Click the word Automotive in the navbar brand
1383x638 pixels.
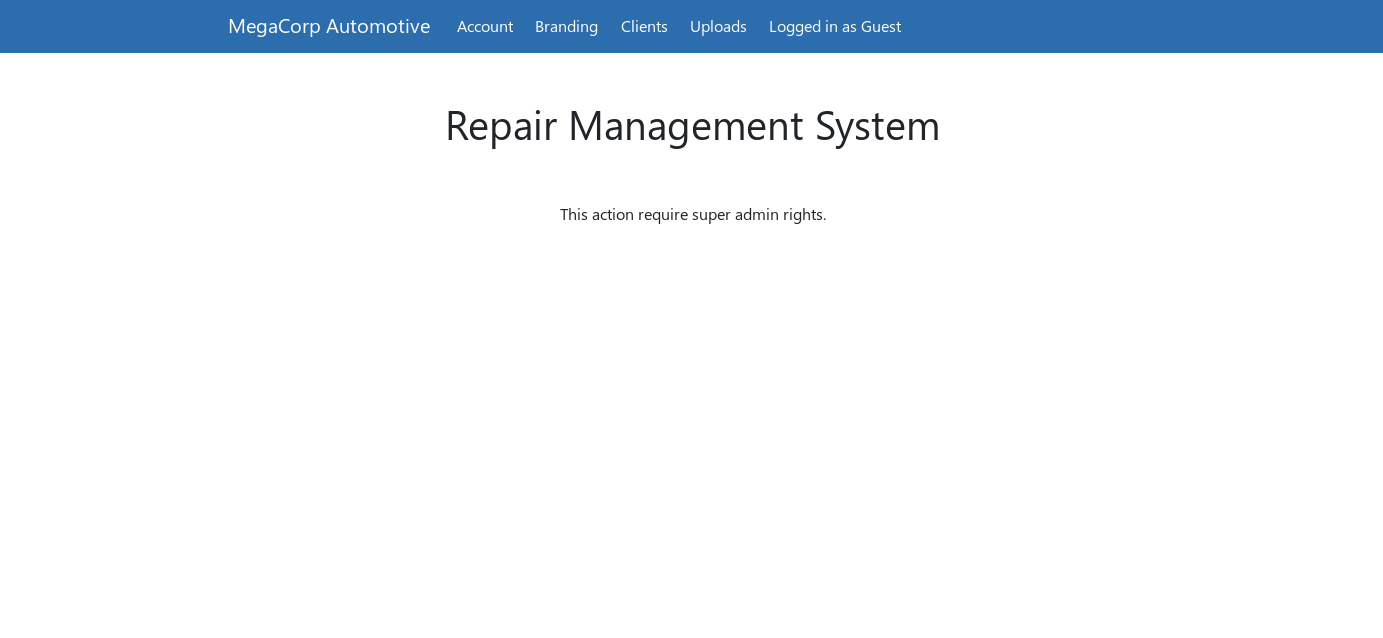[378, 26]
